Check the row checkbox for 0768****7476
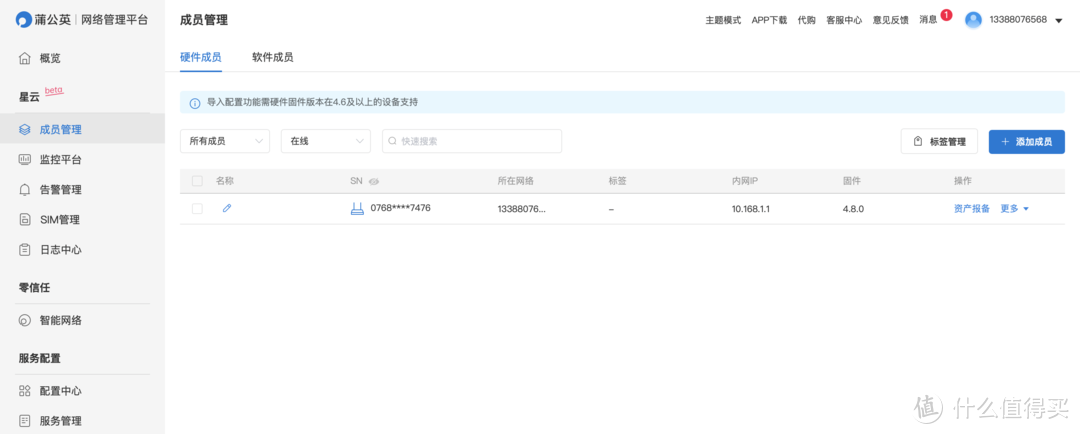 pyautogui.click(x=198, y=209)
